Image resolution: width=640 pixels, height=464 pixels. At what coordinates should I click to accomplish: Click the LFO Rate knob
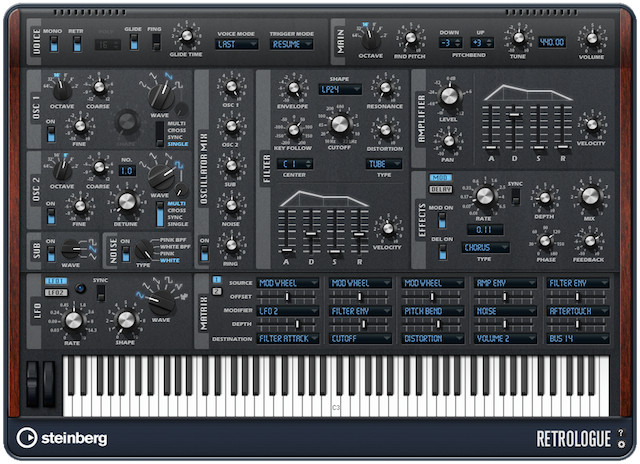pos(73,319)
